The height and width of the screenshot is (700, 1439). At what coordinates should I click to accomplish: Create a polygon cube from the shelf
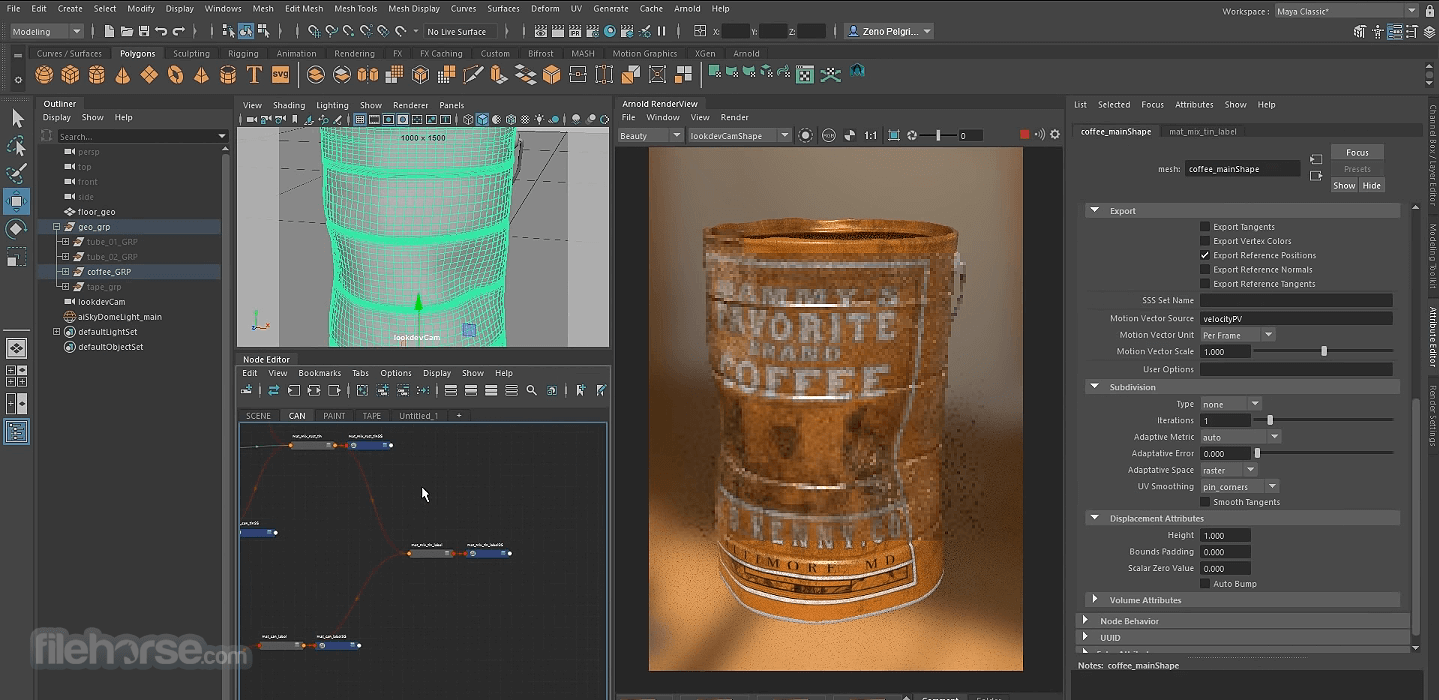click(x=70, y=75)
